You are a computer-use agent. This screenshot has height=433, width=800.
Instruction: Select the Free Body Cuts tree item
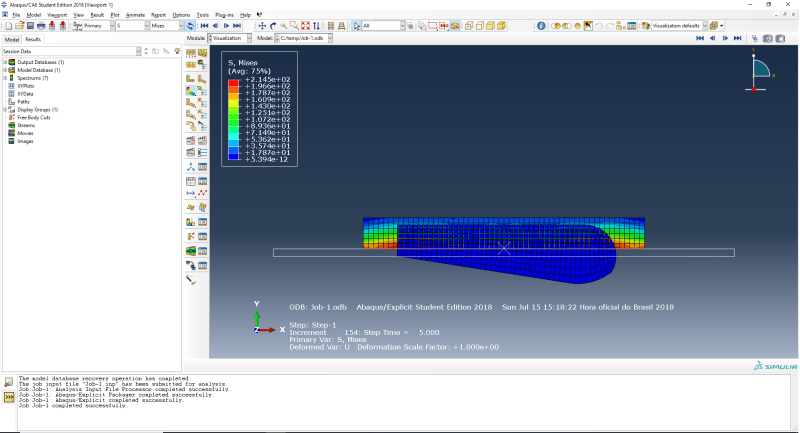click(x=34, y=118)
